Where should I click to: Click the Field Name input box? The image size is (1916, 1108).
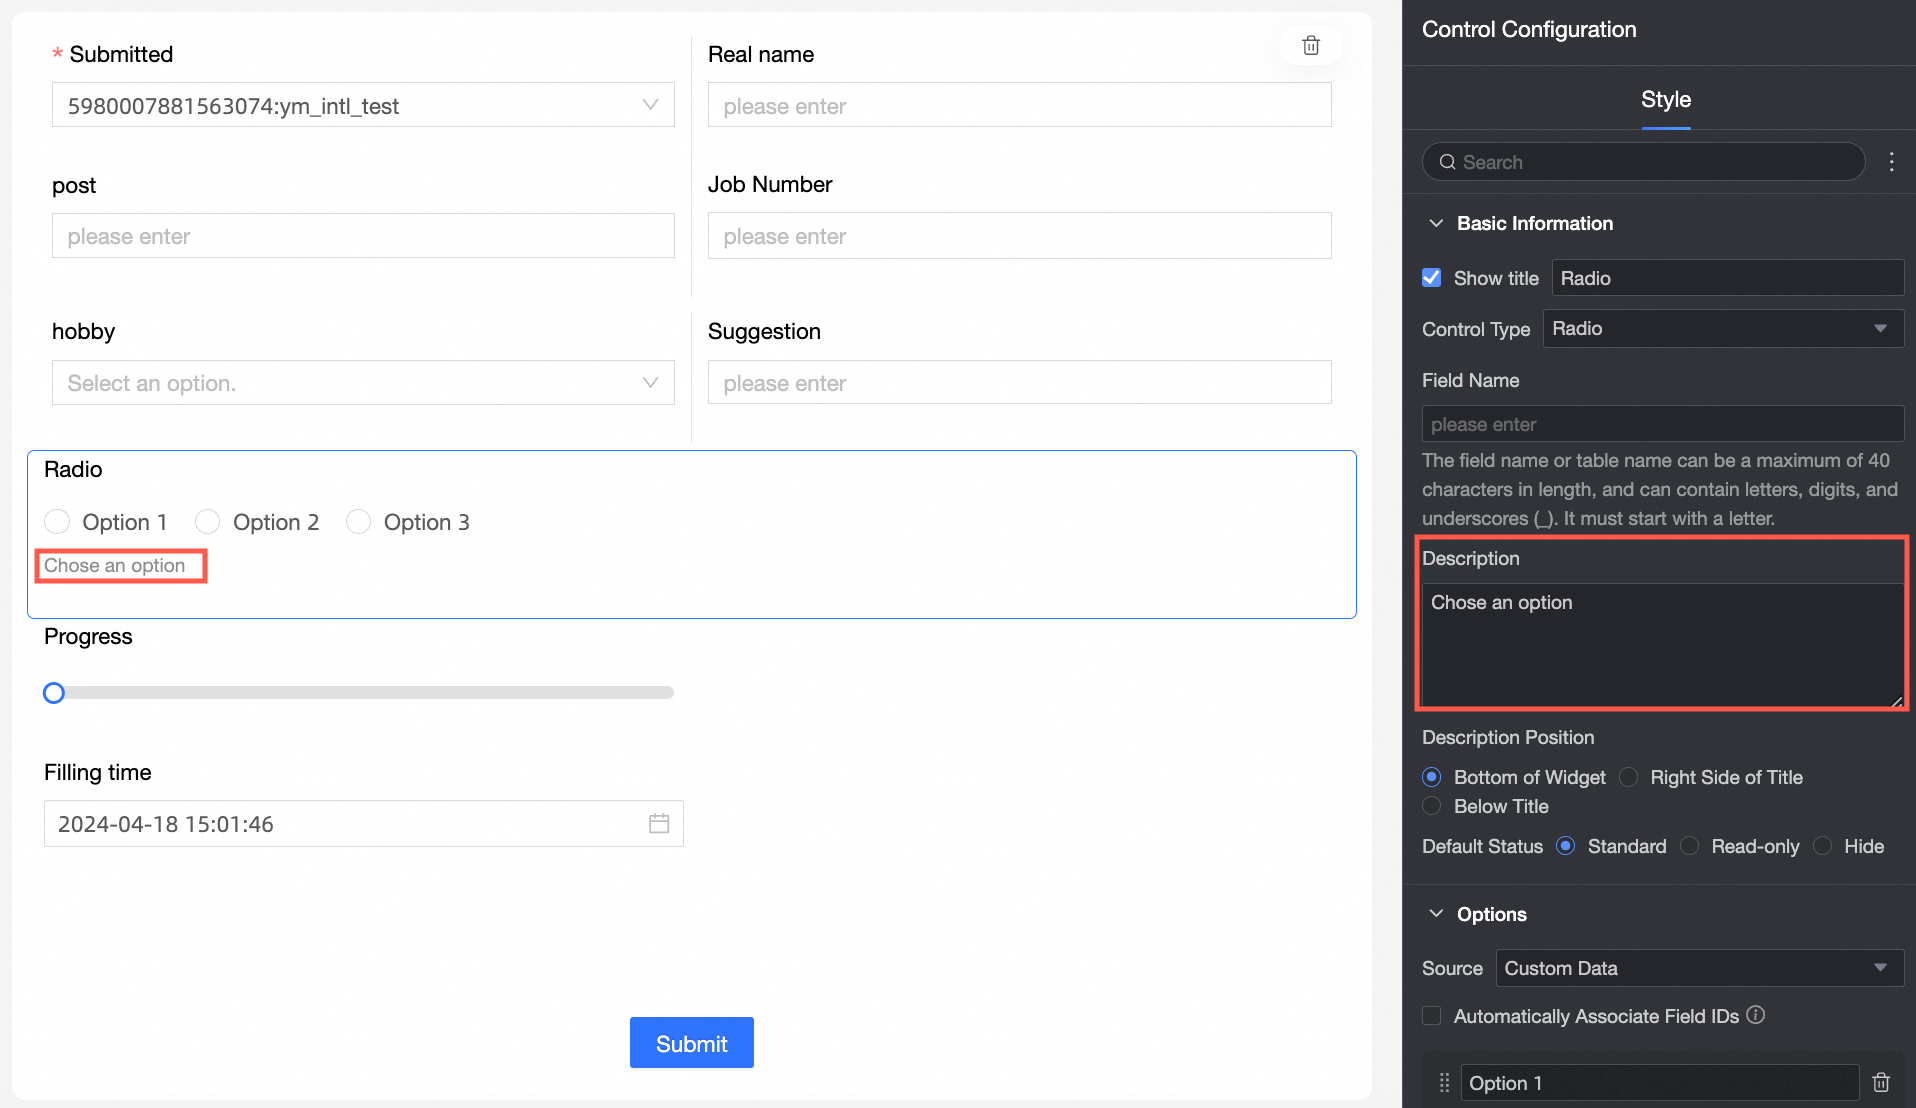point(1662,424)
